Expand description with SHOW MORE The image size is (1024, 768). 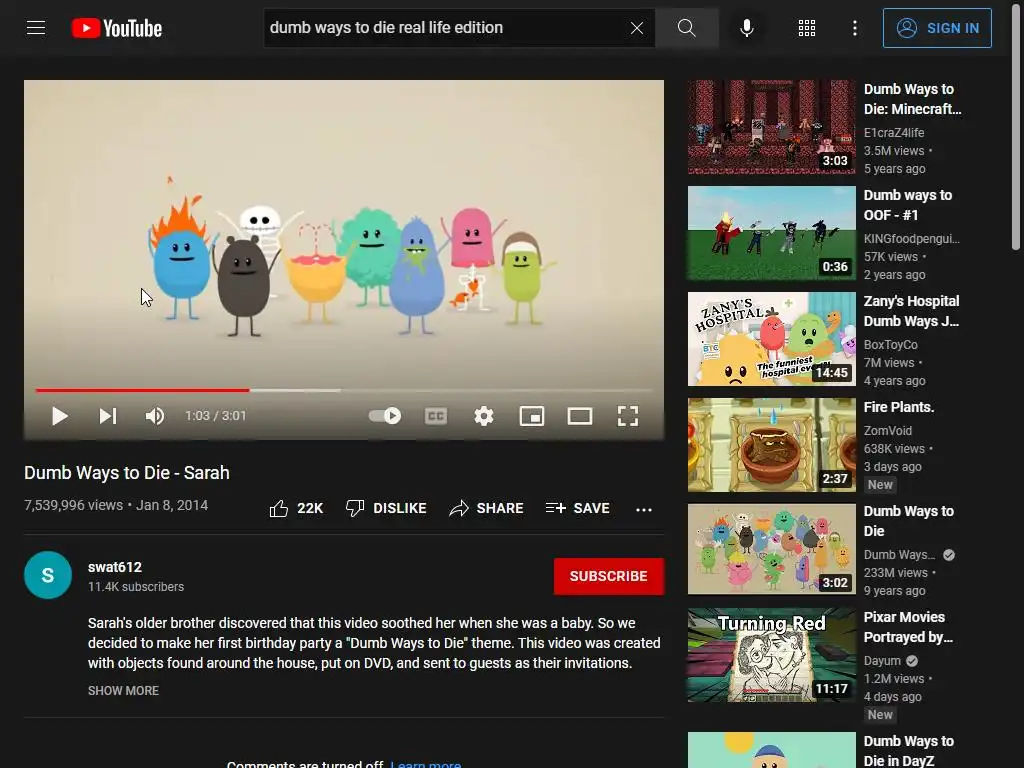pyautogui.click(x=123, y=690)
